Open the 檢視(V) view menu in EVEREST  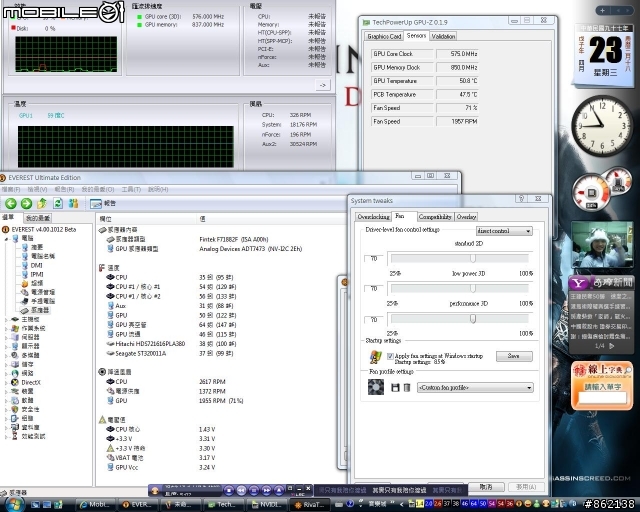click(x=37, y=189)
